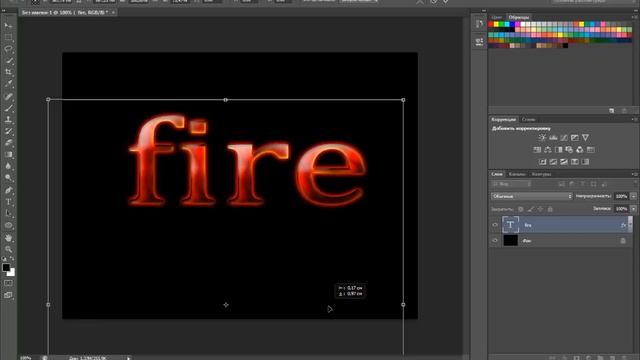Open the layer Opacity slider dropdown
Image resolution: width=640 pixels, height=360 pixels.
pyautogui.click(x=633, y=196)
